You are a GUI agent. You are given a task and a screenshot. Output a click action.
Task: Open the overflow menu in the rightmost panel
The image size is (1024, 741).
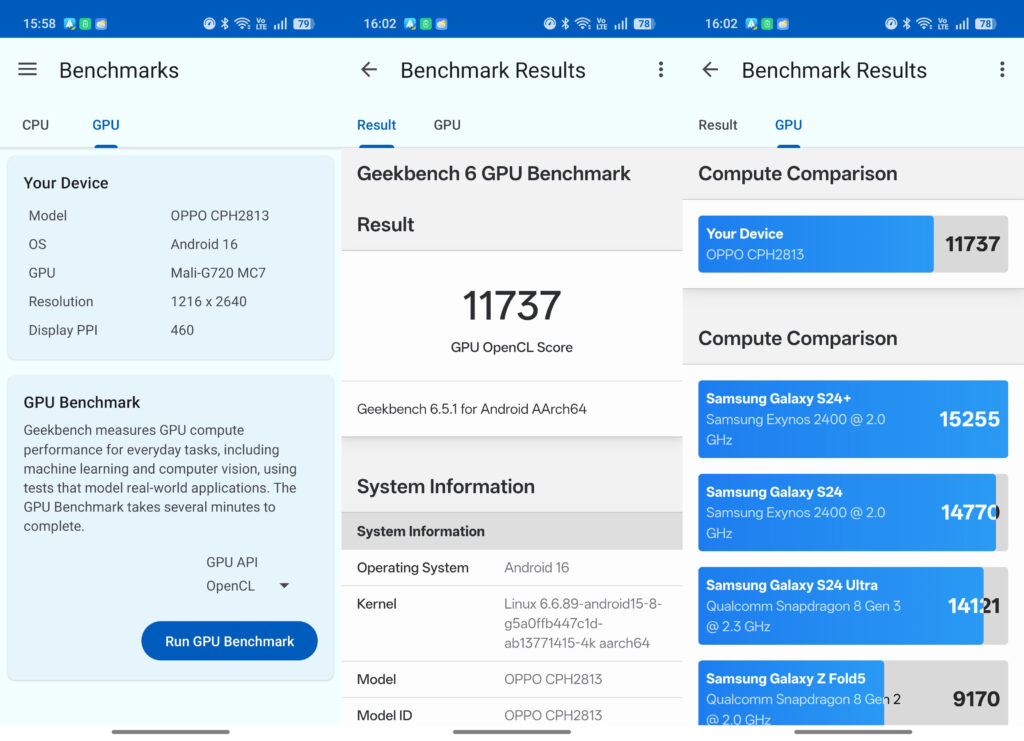[x=1002, y=69]
